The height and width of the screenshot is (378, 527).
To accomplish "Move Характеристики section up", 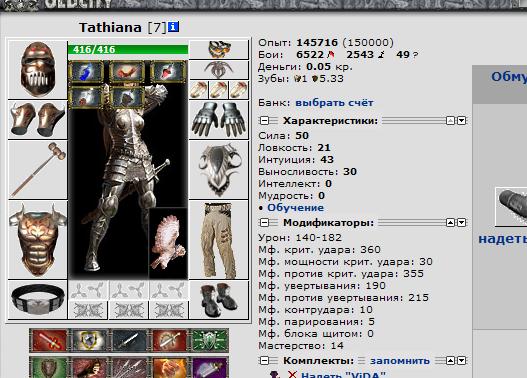I will pos(450,120).
